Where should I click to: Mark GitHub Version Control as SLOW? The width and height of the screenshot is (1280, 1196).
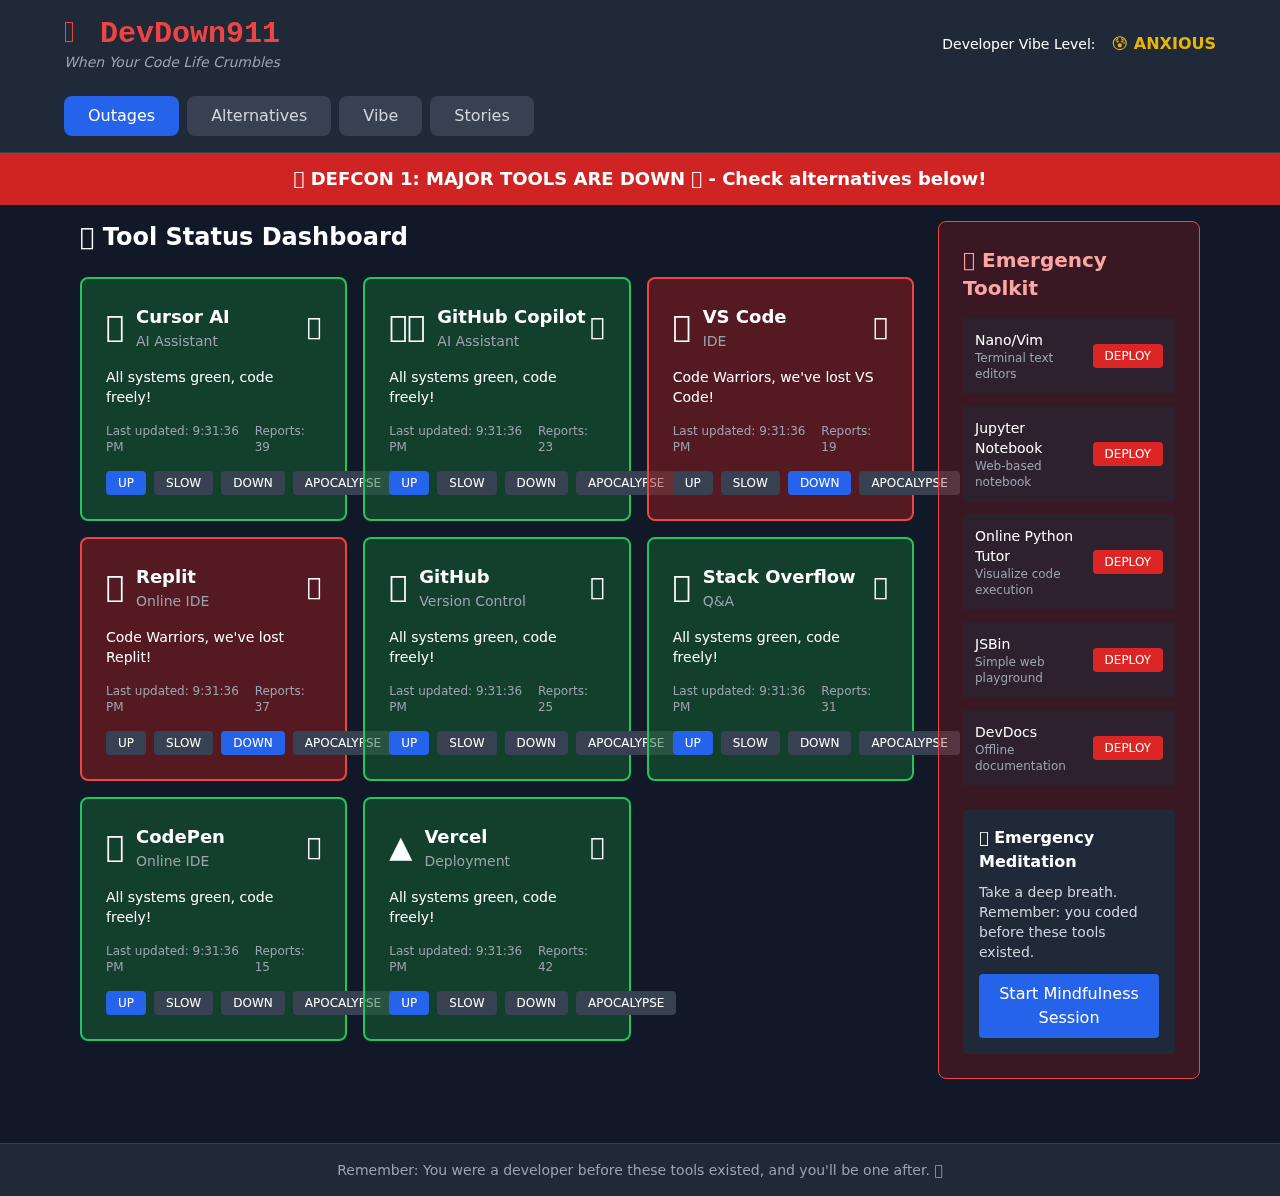click(467, 743)
